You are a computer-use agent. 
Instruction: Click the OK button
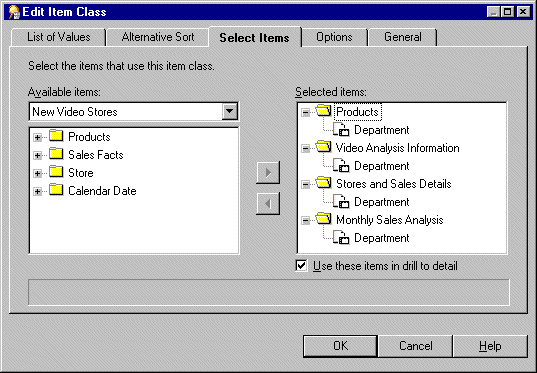(x=340, y=346)
